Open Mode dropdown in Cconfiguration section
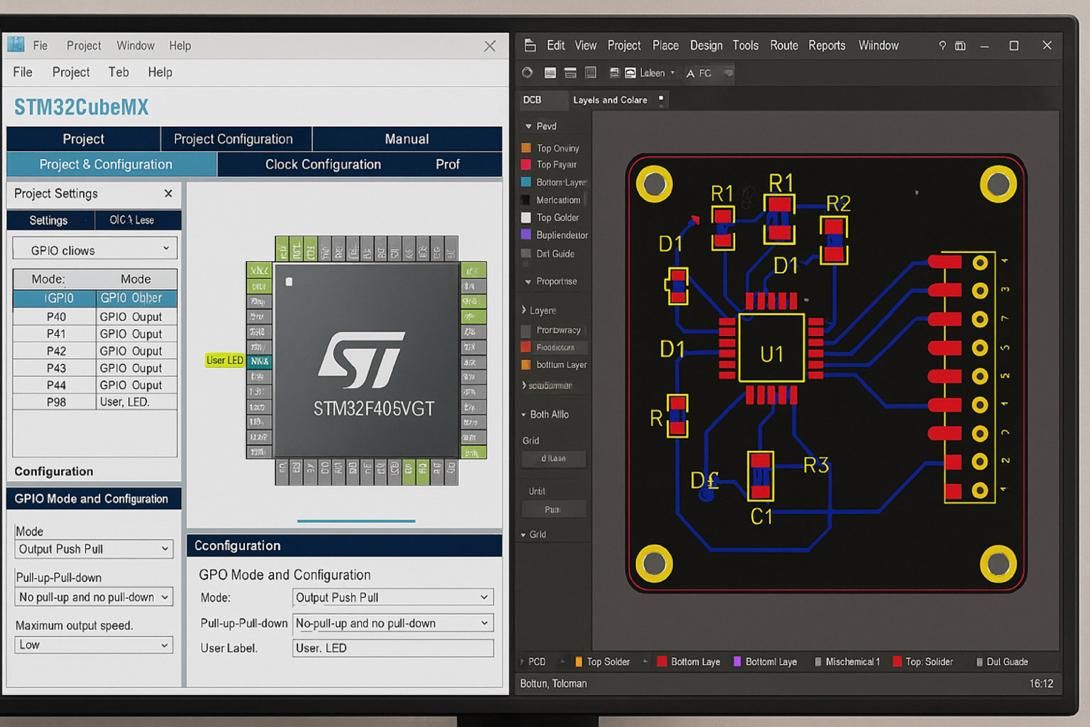 393,597
